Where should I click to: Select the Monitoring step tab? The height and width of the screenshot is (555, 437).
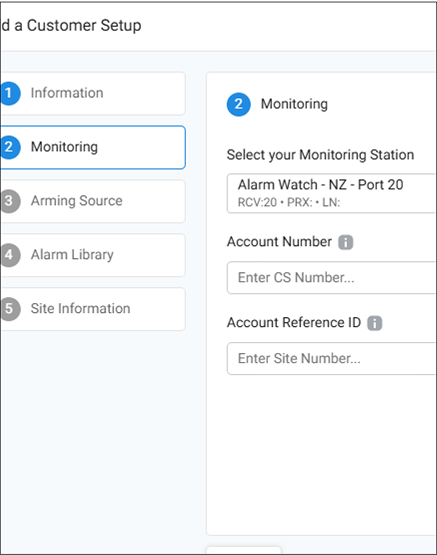[93, 147]
